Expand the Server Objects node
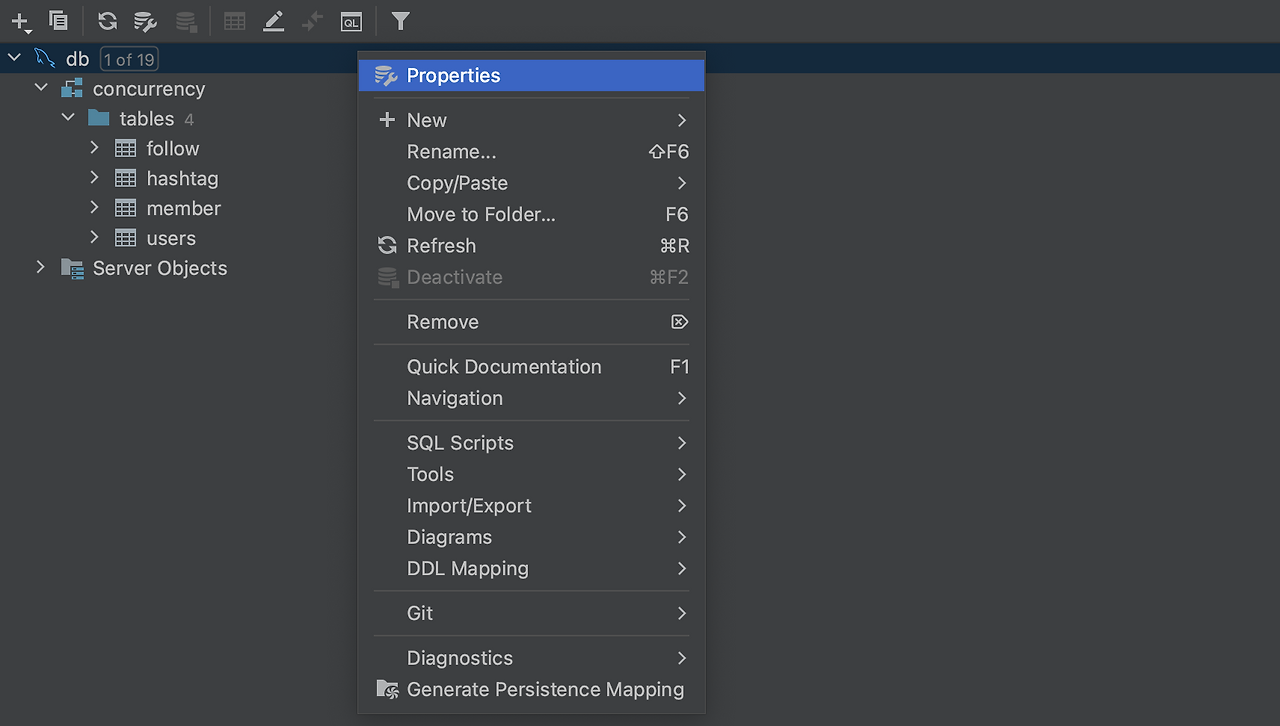Screen dimensions: 1280x726 click(x=41, y=268)
